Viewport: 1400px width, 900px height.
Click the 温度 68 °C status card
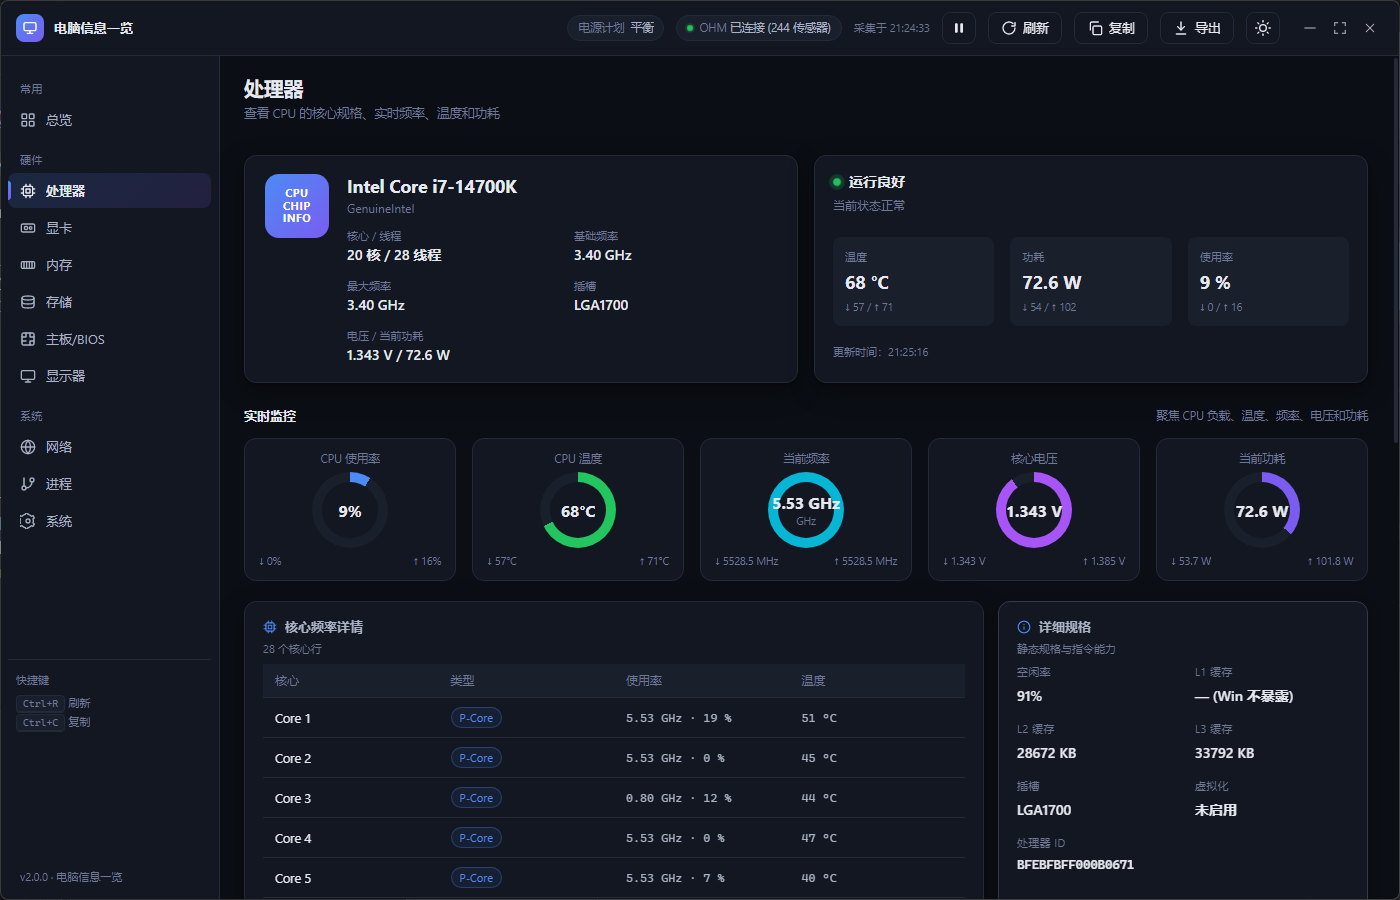coord(914,281)
